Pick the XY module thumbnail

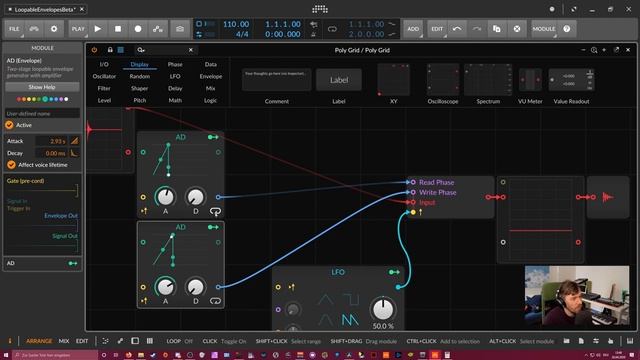(393, 80)
